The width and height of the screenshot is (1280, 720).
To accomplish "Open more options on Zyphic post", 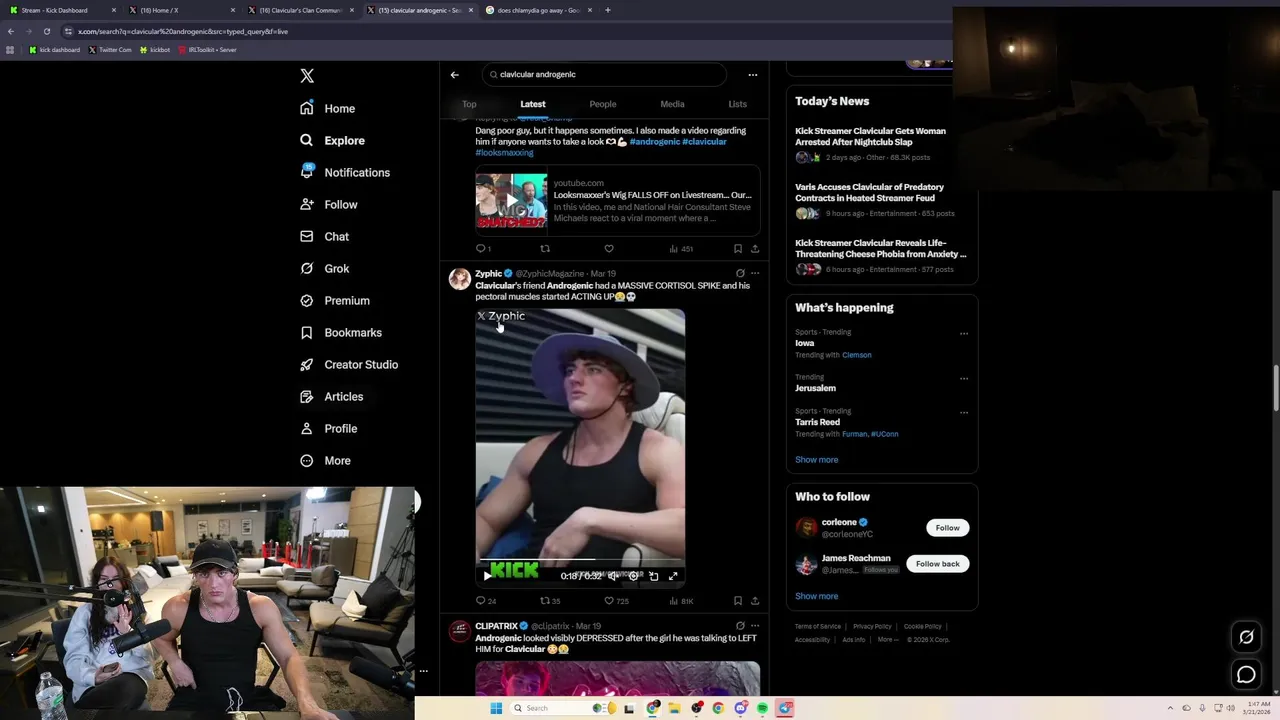I will (755, 273).
